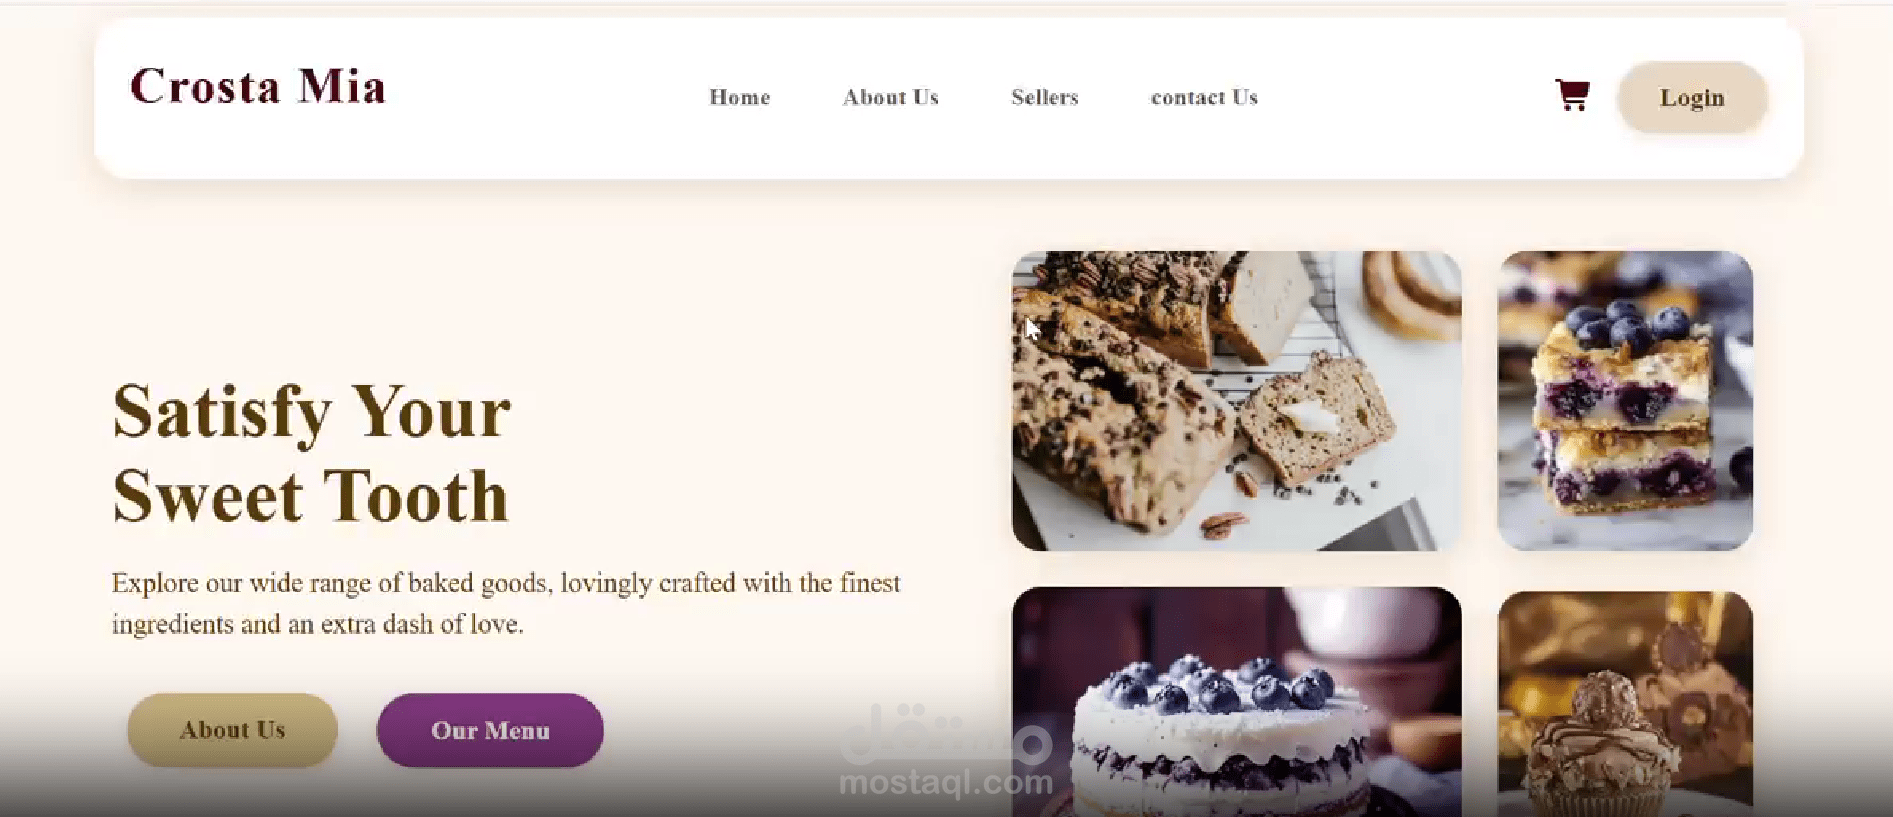This screenshot has height=817, width=1893.
Task: Open the chocolate cupcake image
Action: [1625, 704]
